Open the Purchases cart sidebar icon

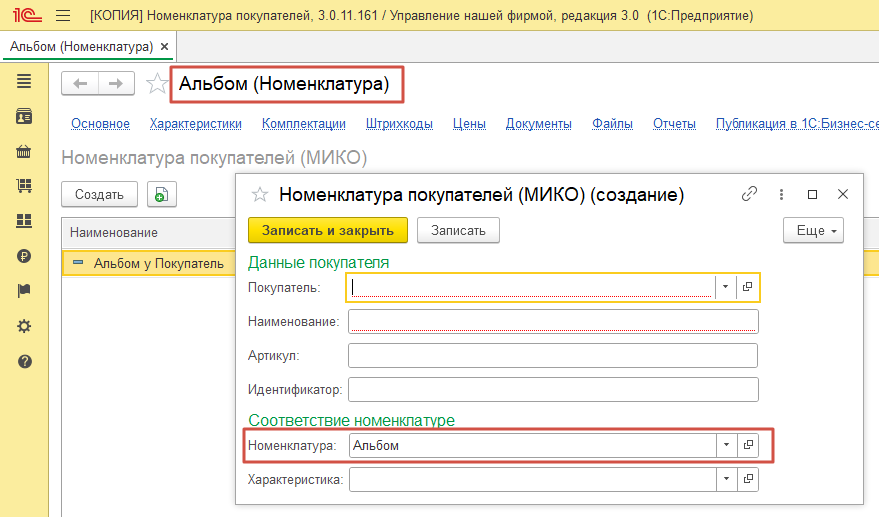24,186
